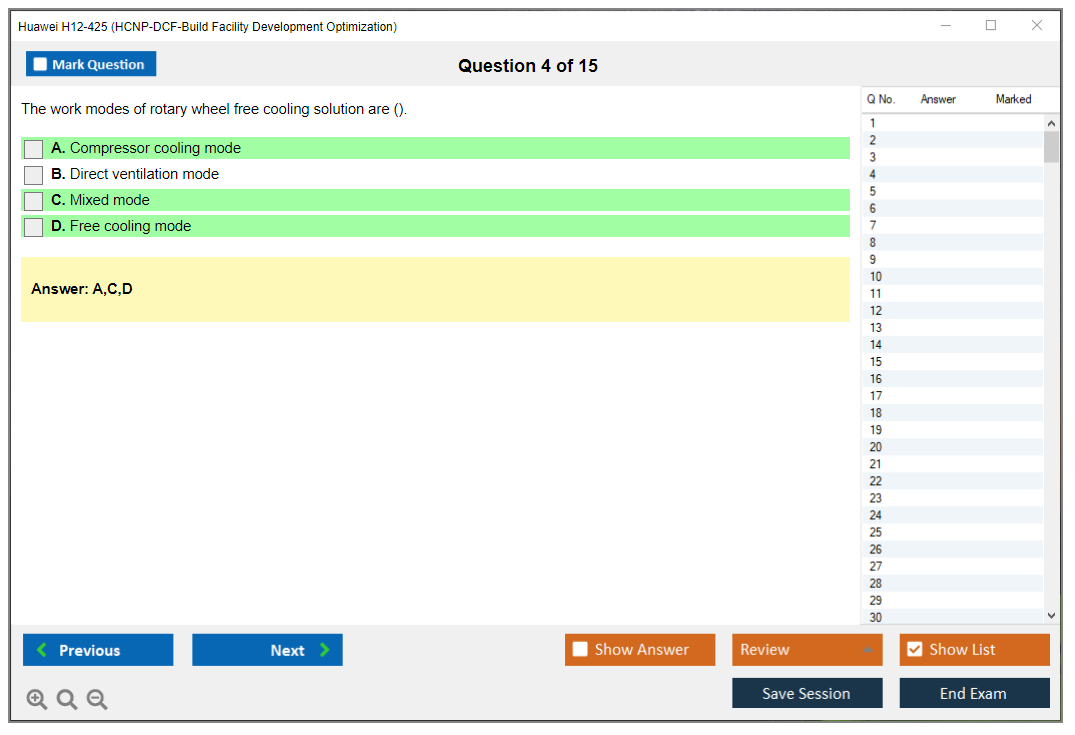Open the Review dropdown menu
The width and height of the screenshot is (1075, 735).
pyautogui.click(x=866, y=650)
